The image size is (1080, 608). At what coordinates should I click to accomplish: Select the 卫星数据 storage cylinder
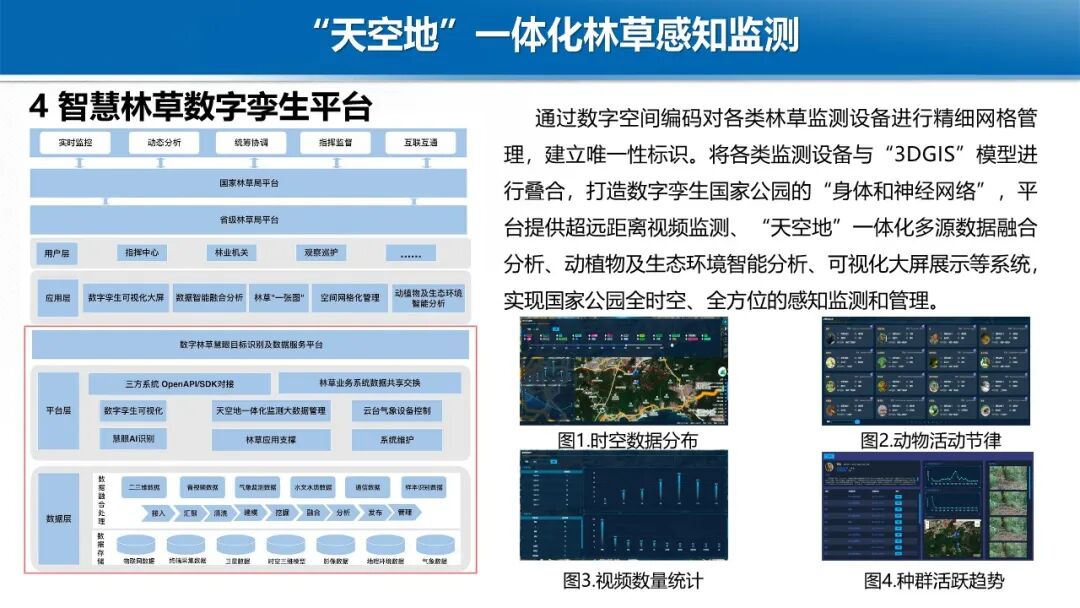[236, 544]
